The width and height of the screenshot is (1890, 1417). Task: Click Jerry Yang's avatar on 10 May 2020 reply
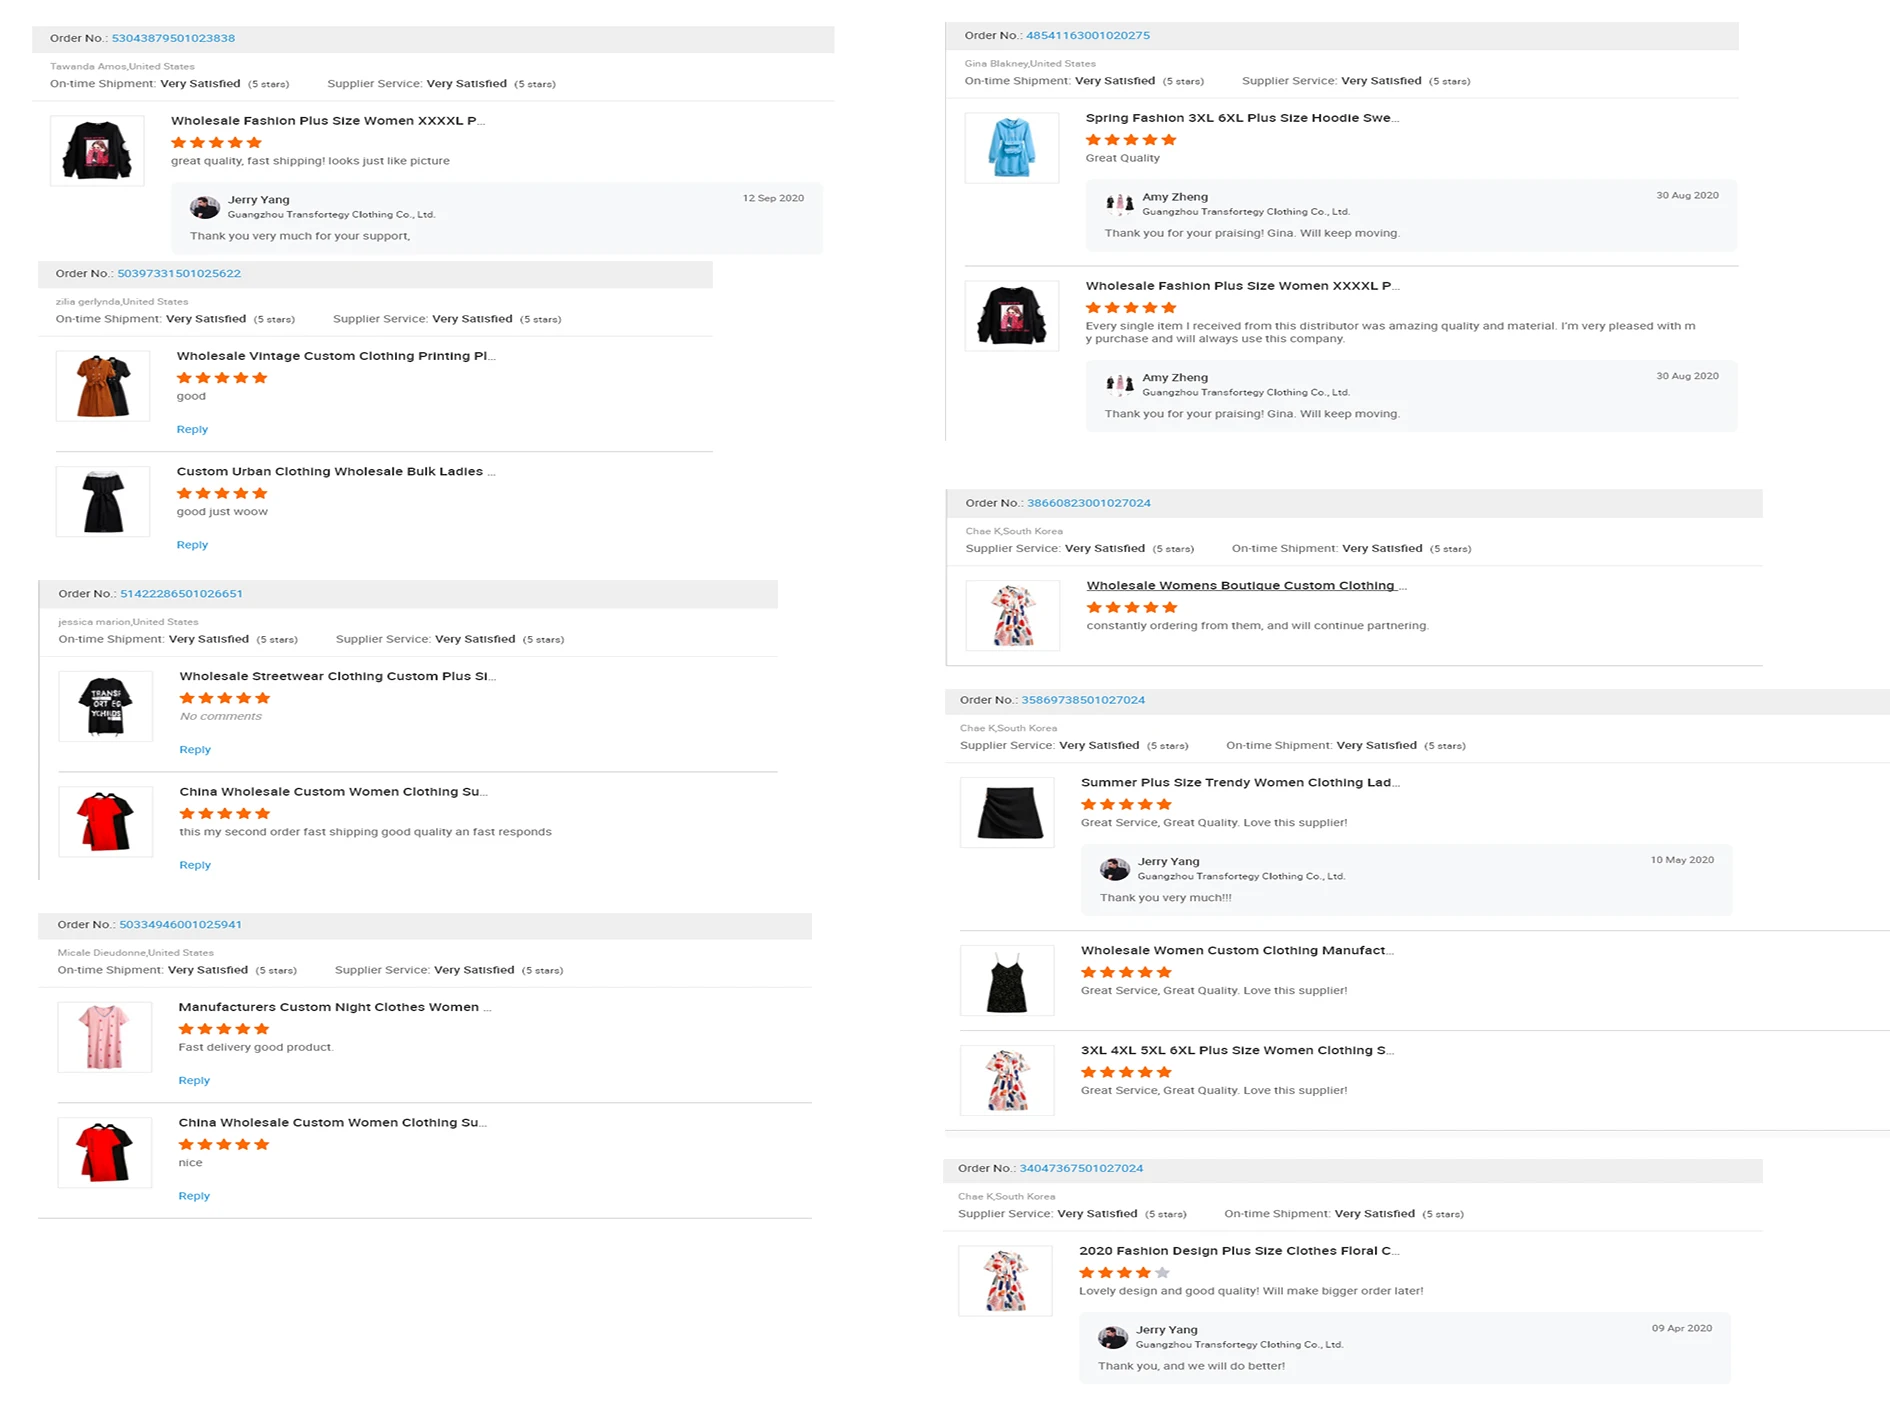click(1114, 869)
